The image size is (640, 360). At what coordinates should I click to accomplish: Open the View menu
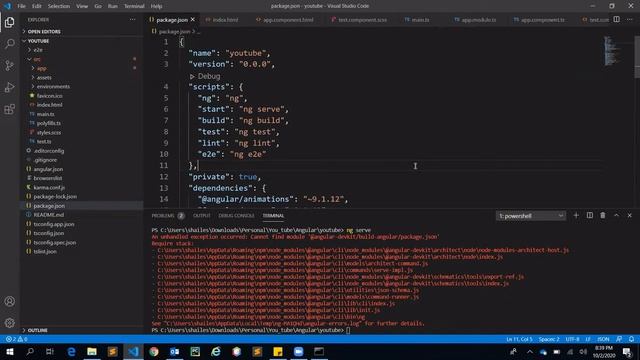tap(82, 6)
